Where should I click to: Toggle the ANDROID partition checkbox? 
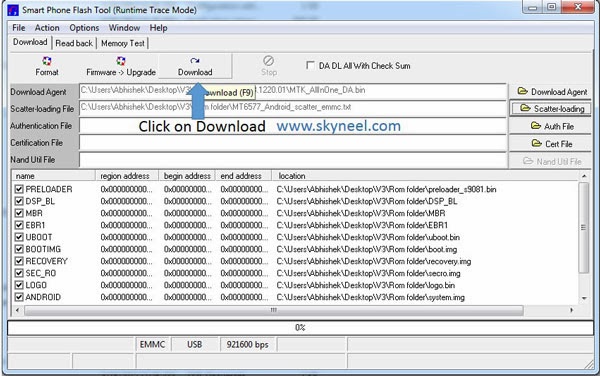pos(19,297)
